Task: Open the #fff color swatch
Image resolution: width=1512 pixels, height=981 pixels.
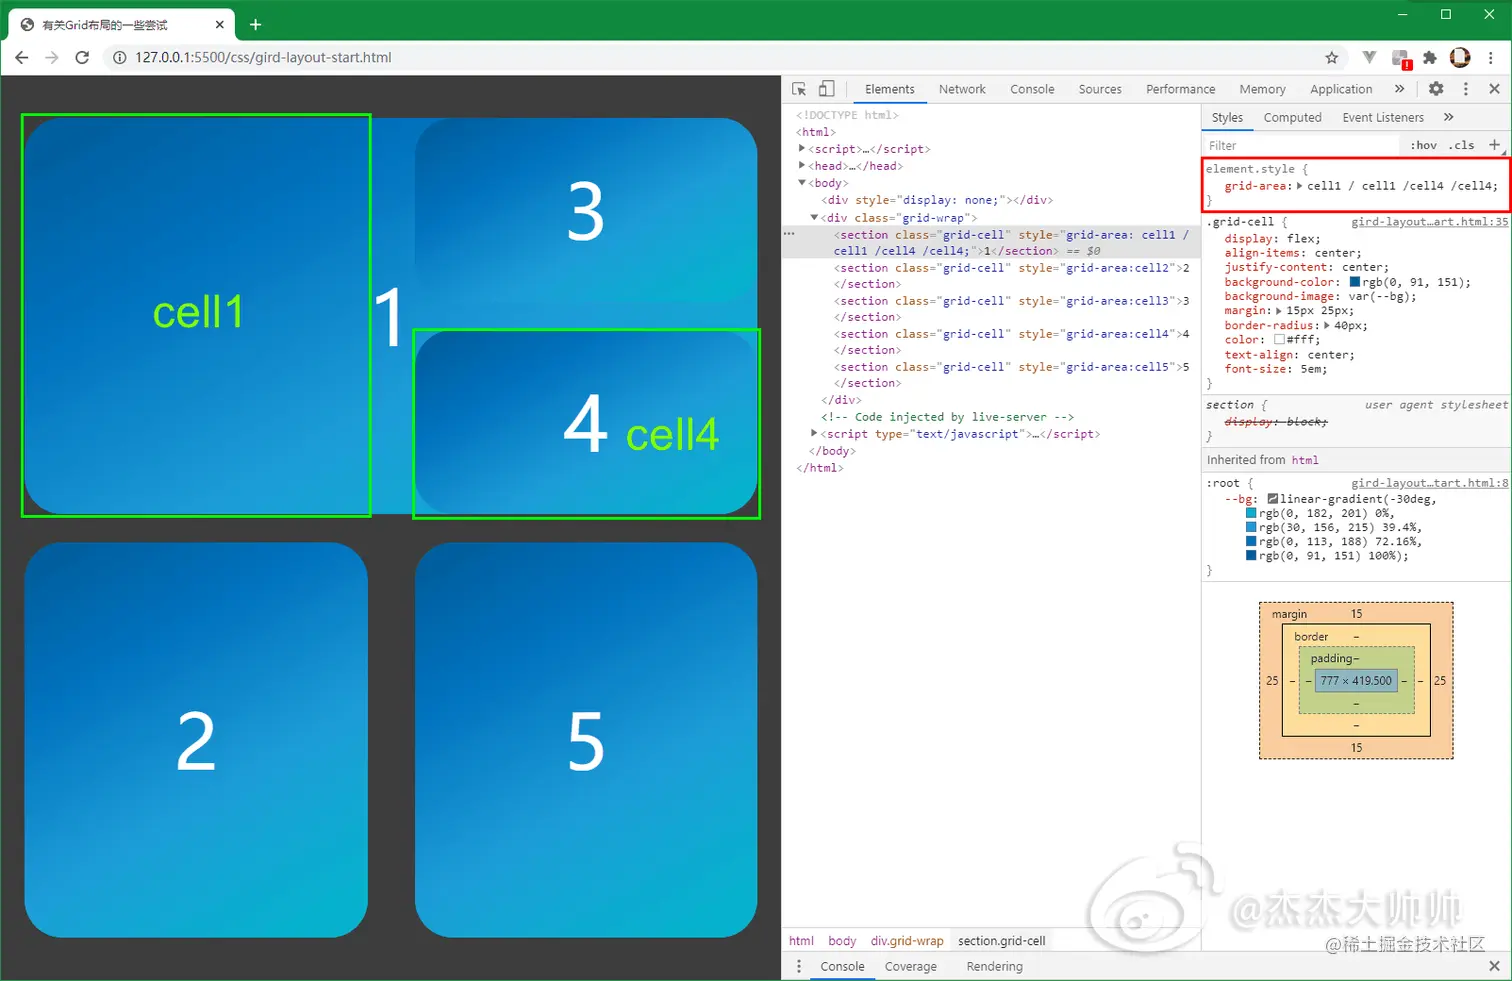Action: (x=1279, y=340)
